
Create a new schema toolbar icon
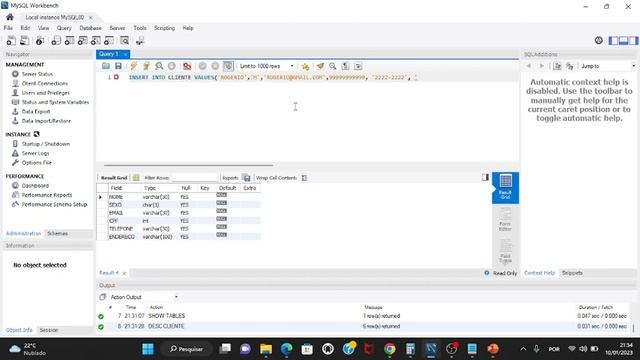[56, 40]
